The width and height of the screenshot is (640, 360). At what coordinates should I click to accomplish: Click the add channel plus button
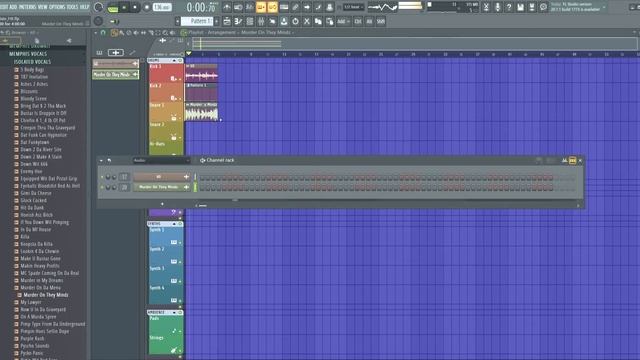coord(162,204)
